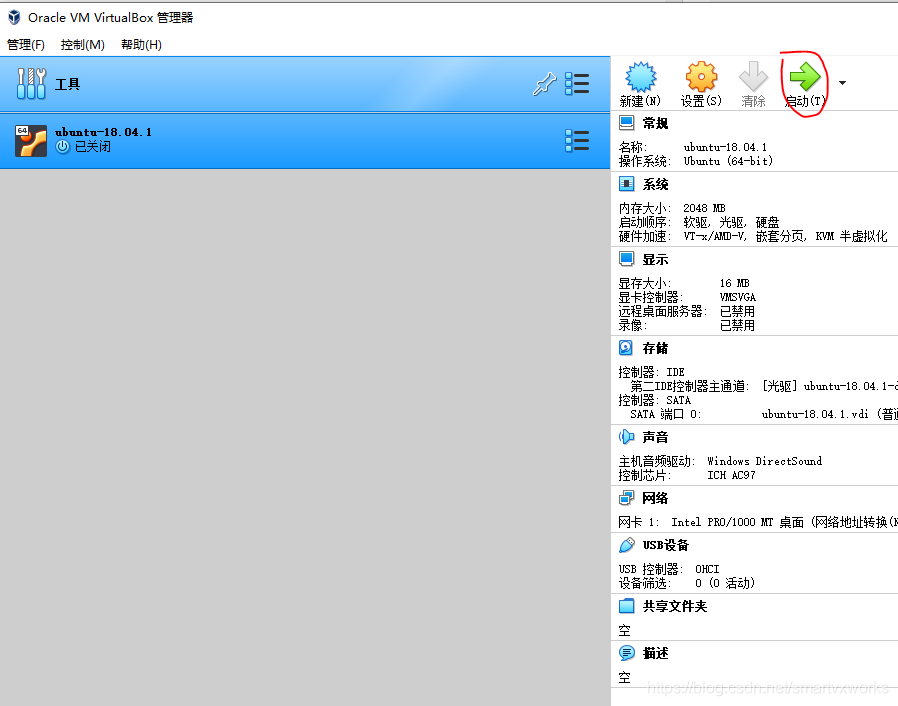The height and width of the screenshot is (706, 898).
Task: Click the memory value 2048 MB
Action: click(x=704, y=208)
